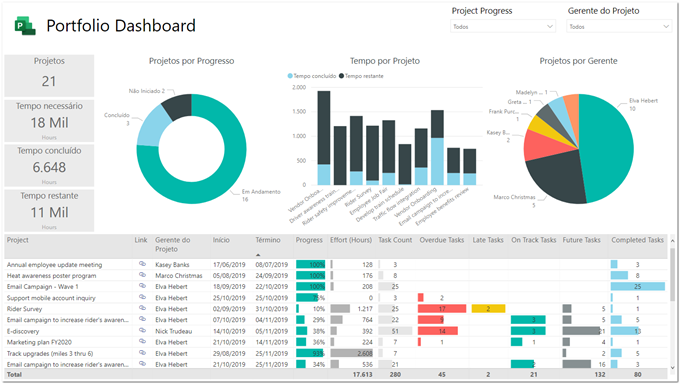Open link icon for Marketing plan FY2020
The width and height of the screenshot is (680, 384).
142,341
